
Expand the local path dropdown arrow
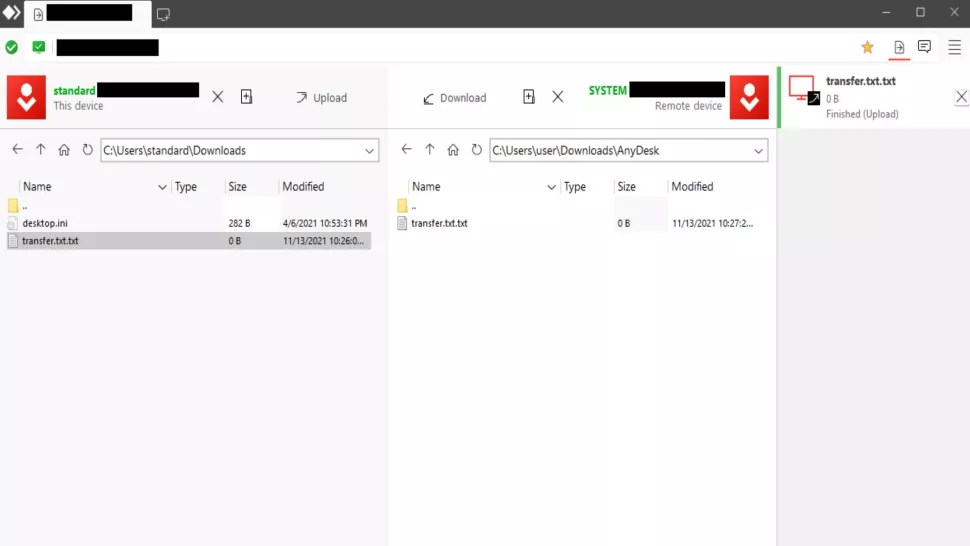[x=369, y=151]
